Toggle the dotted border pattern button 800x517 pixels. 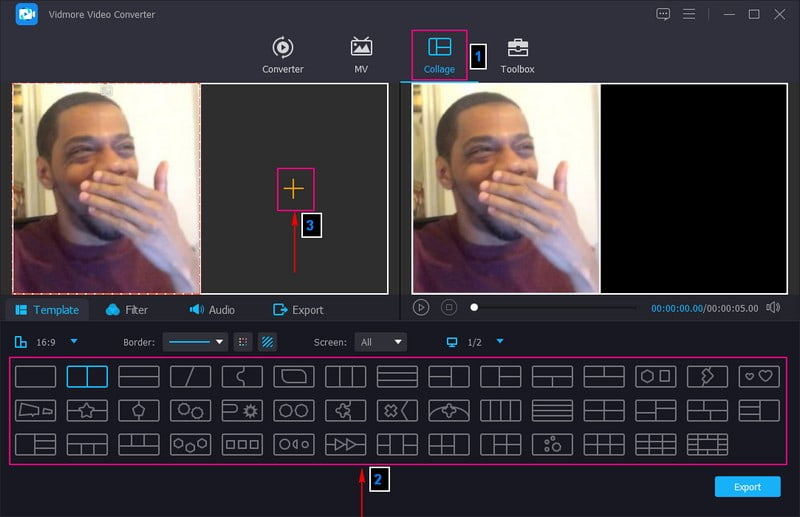[243, 342]
